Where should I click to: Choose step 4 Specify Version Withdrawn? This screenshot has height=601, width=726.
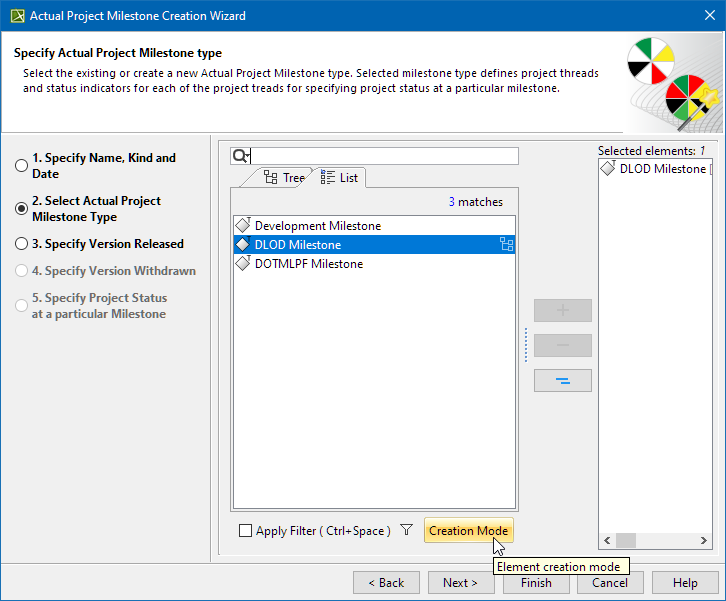pos(21,270)
